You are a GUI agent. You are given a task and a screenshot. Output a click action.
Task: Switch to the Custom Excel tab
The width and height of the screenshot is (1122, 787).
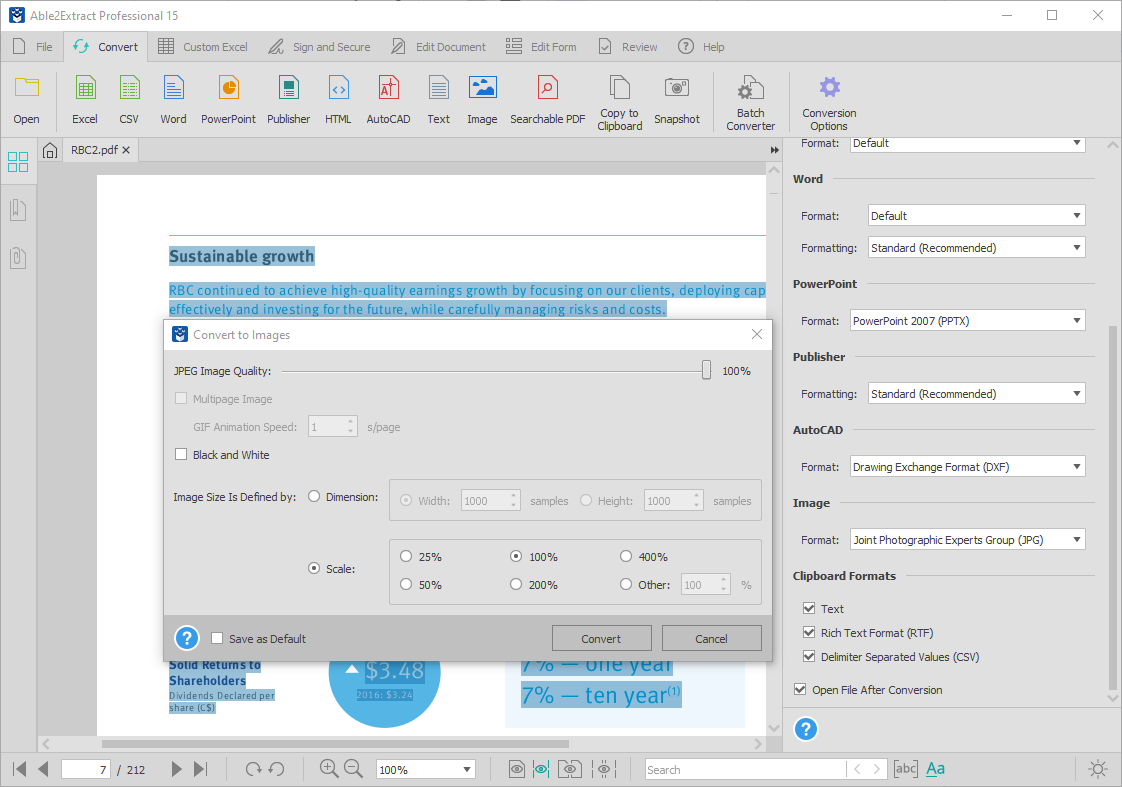pos(203,47)
